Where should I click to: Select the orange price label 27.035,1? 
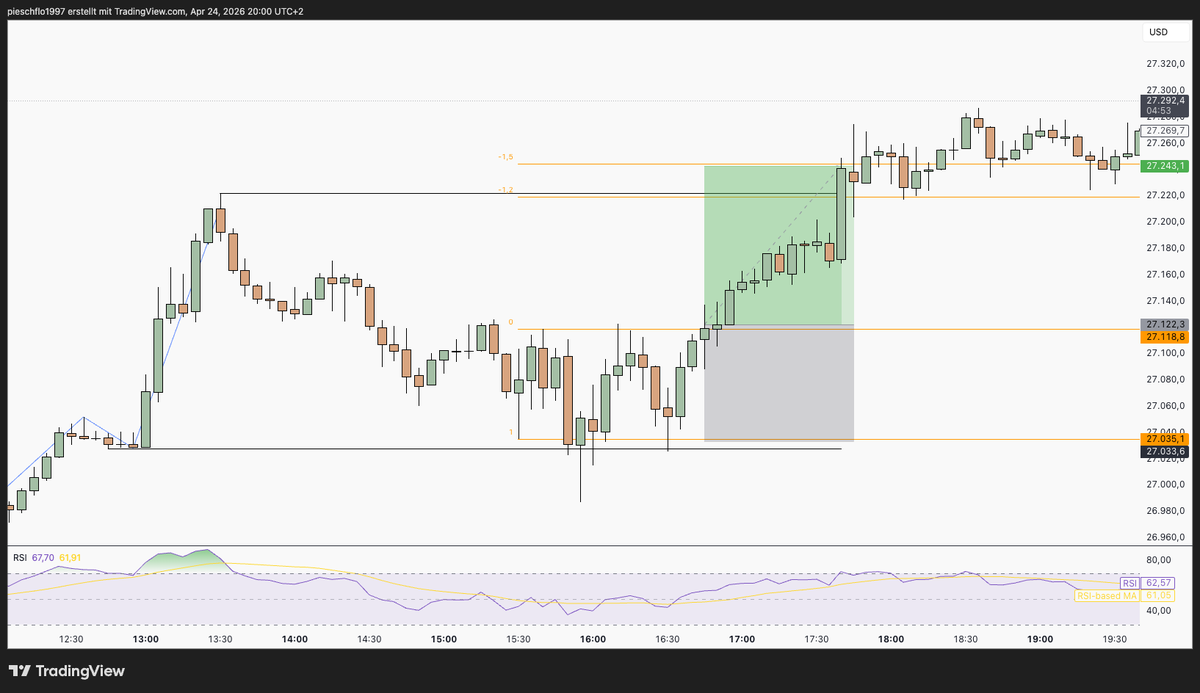pyautogui.click(x=1164, y=438)
